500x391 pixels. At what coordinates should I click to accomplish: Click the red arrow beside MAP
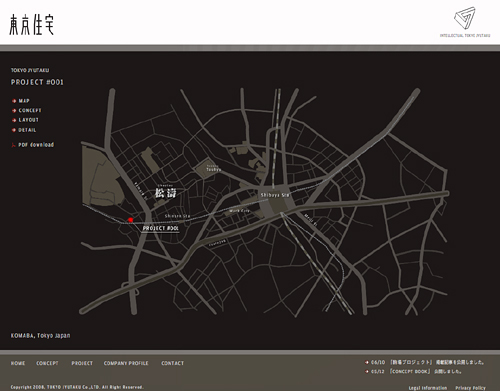(x=14, y=101)
